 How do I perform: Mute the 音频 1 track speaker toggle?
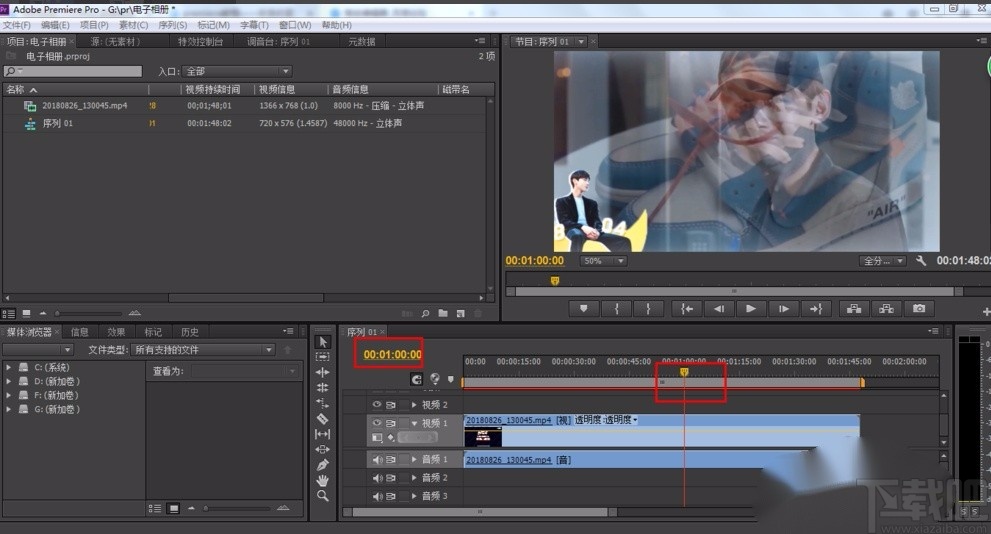tap(377, 460)
